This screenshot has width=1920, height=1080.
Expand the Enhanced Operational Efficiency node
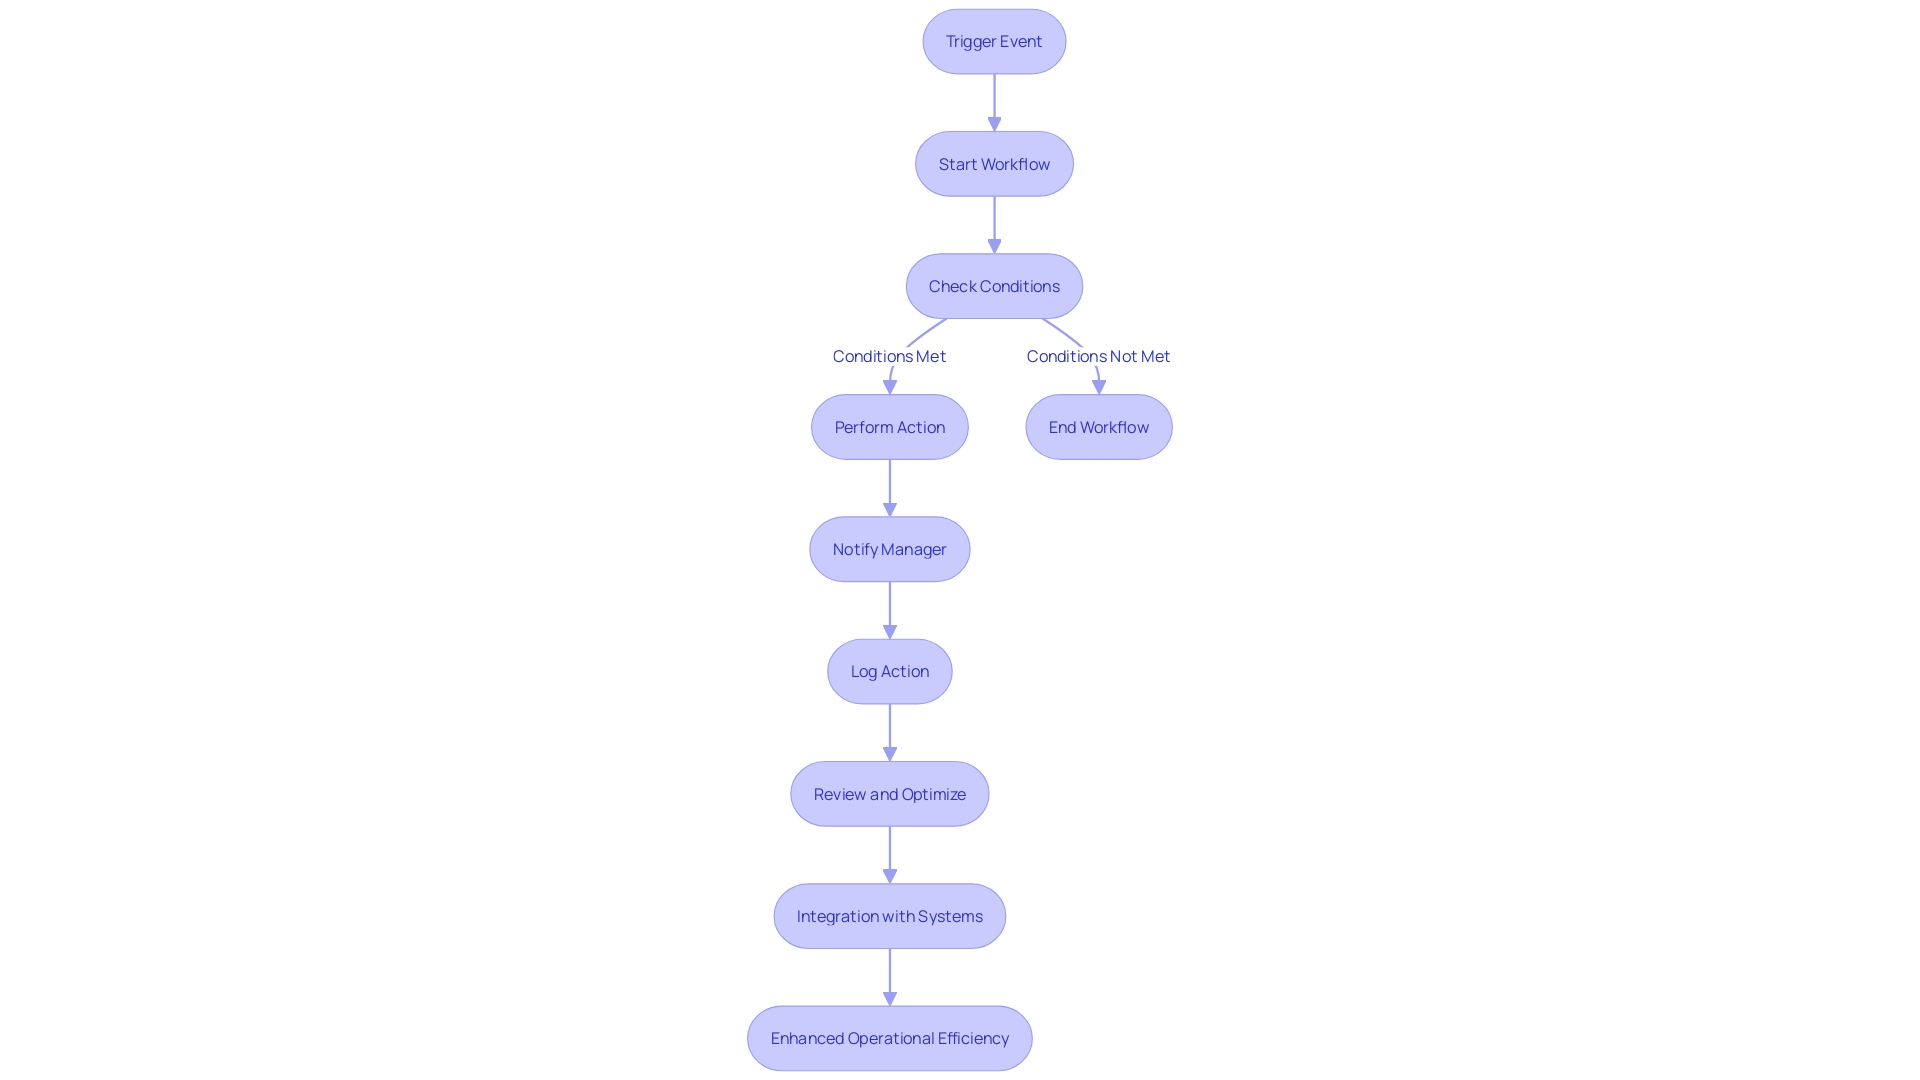[890, 1038]
